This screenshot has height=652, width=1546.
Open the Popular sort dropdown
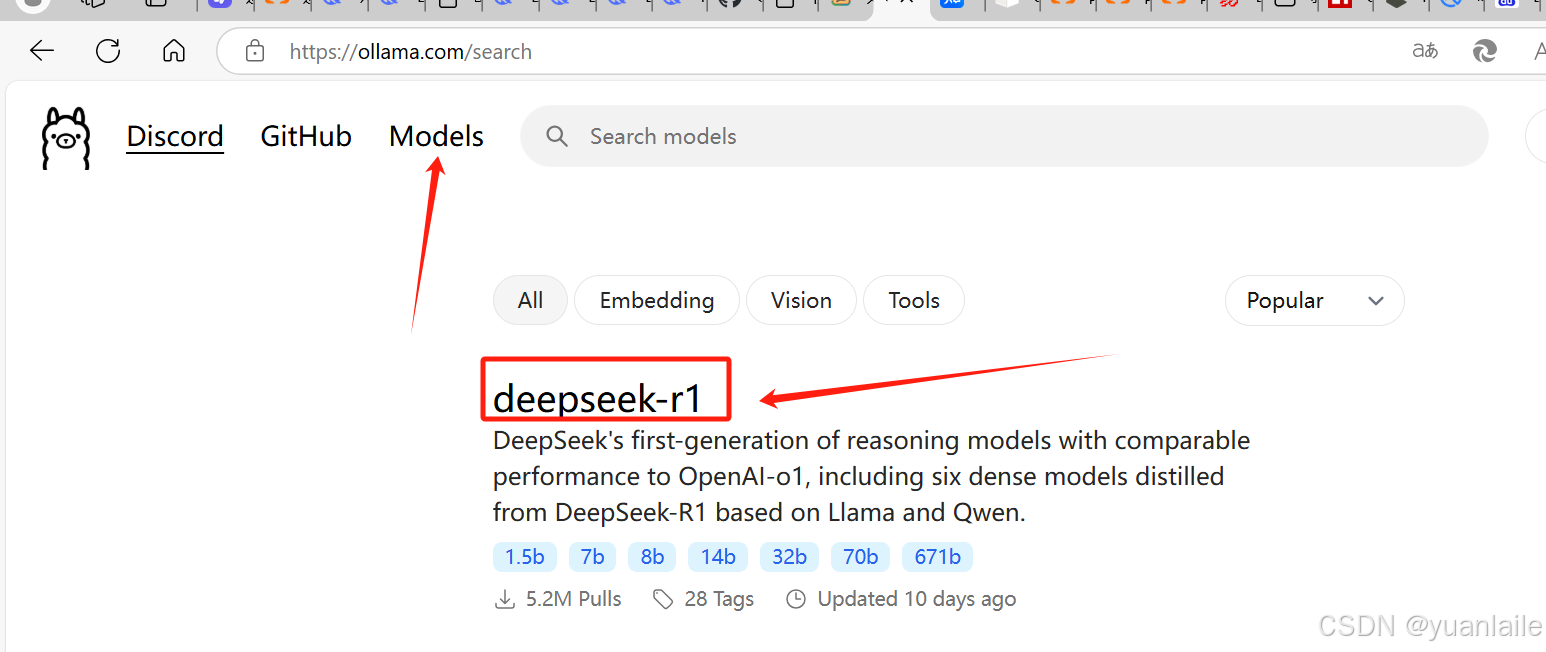point(1314,300)
